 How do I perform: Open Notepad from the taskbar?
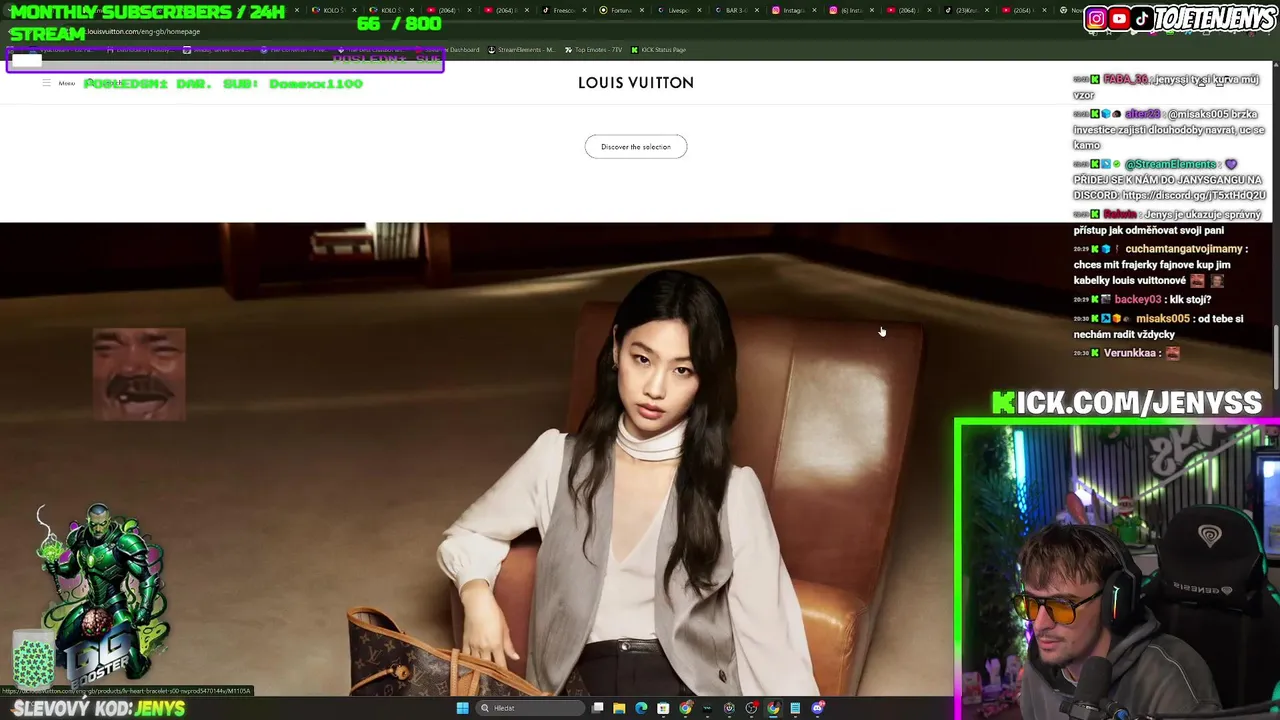[795, 708]
